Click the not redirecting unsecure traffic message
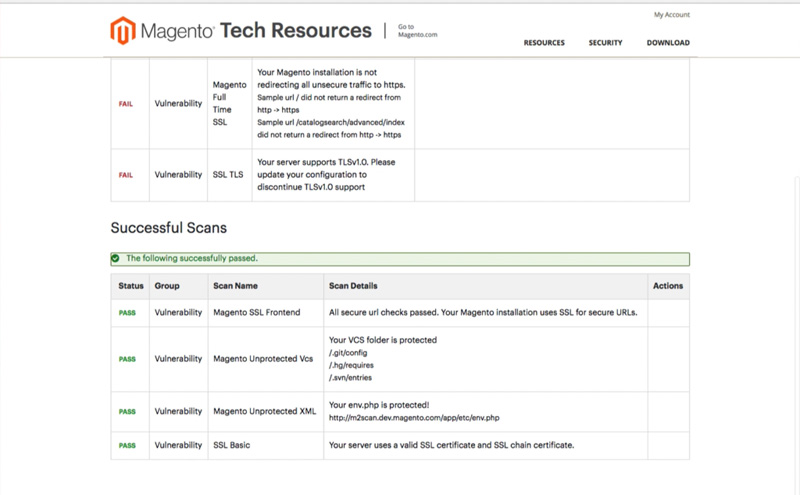The width and height of the screenshot is (800, 495). pos(331,79)
